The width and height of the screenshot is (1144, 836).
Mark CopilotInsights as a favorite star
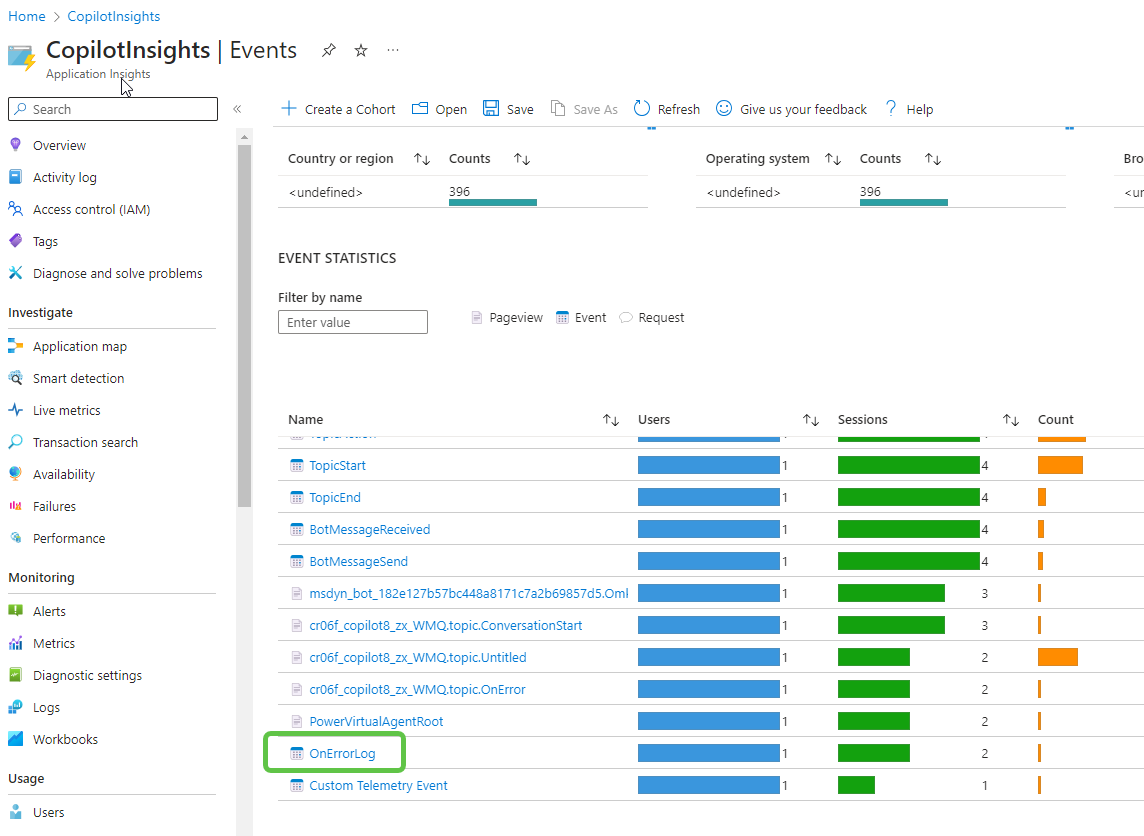360,50
